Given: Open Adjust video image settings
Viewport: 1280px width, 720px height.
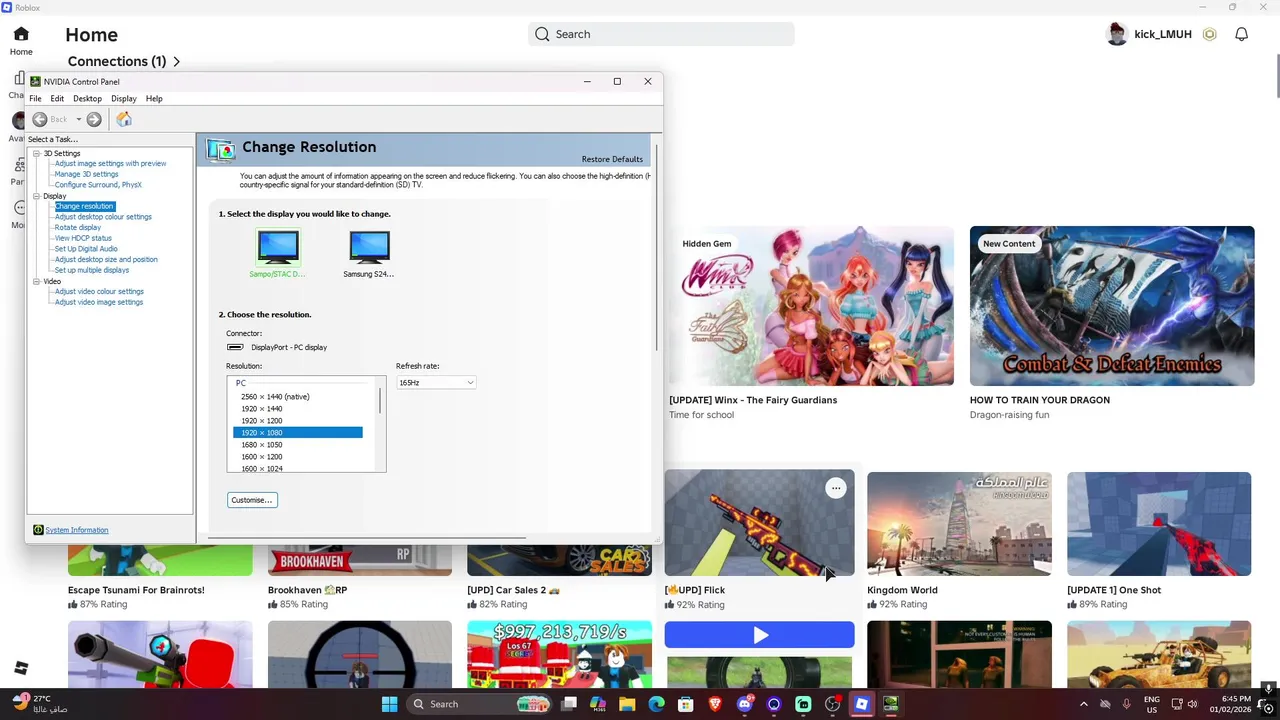Looking at the screenshot, I should (x=99, y=302).
